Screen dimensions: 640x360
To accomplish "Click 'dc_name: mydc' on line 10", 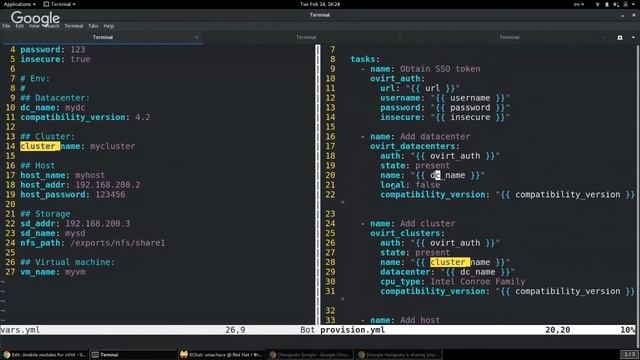I will coord(53,108).
